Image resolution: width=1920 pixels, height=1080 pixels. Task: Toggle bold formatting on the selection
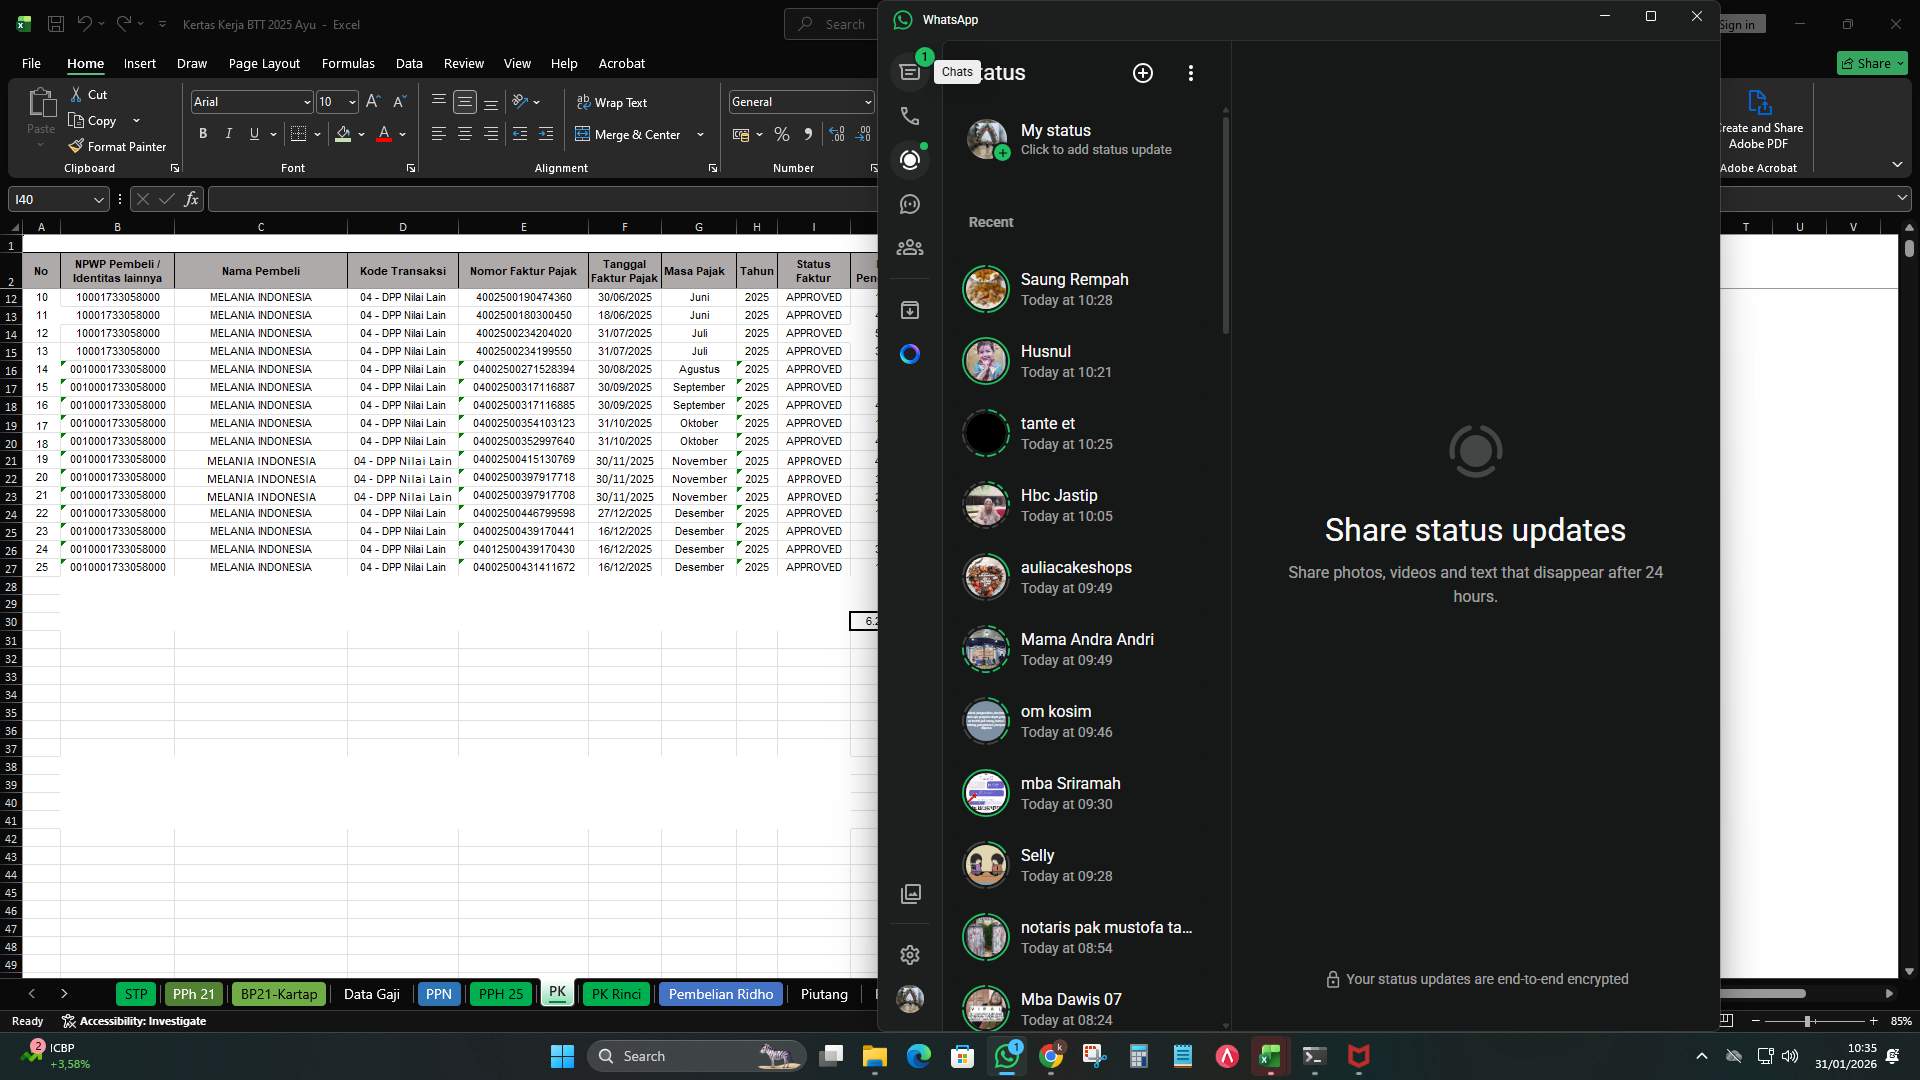click(203, 133)
